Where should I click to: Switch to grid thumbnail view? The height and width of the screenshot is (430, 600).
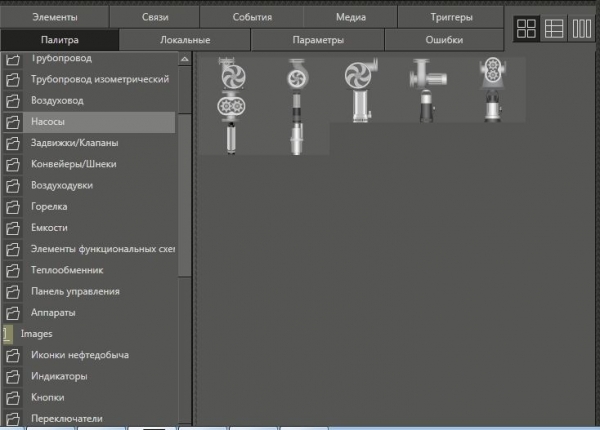(x=526, y=29)
